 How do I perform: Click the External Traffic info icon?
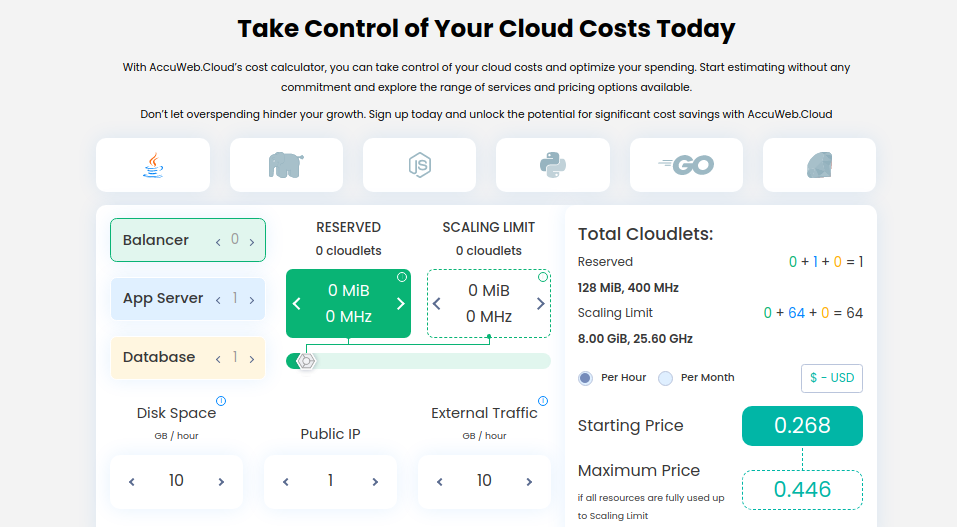pos(543,401)
